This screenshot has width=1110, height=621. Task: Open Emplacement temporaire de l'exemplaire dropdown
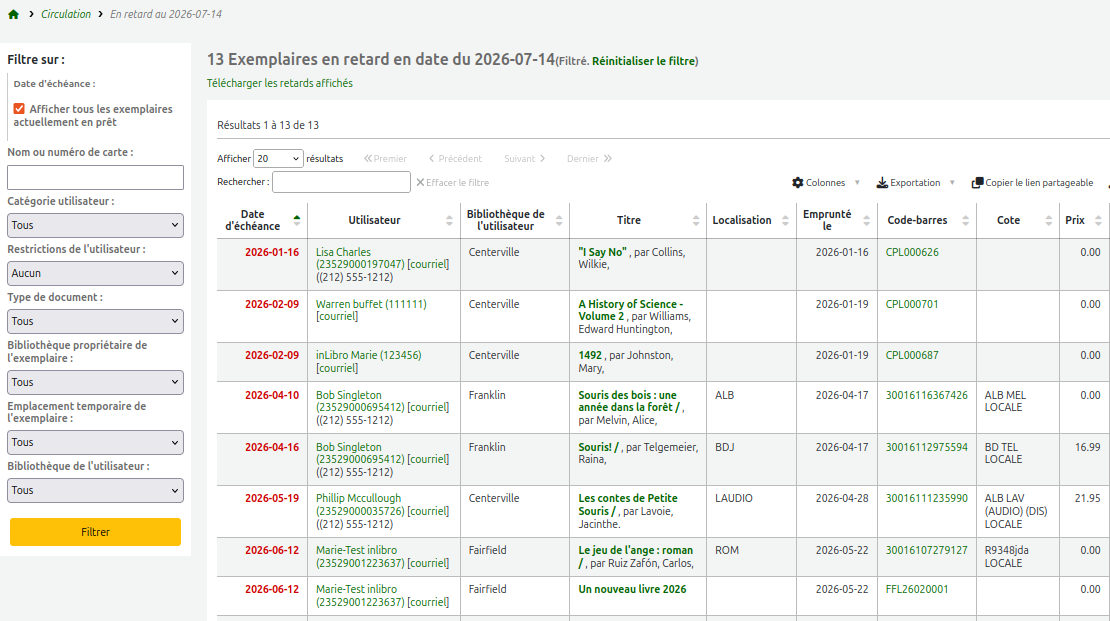pos(96,443)
